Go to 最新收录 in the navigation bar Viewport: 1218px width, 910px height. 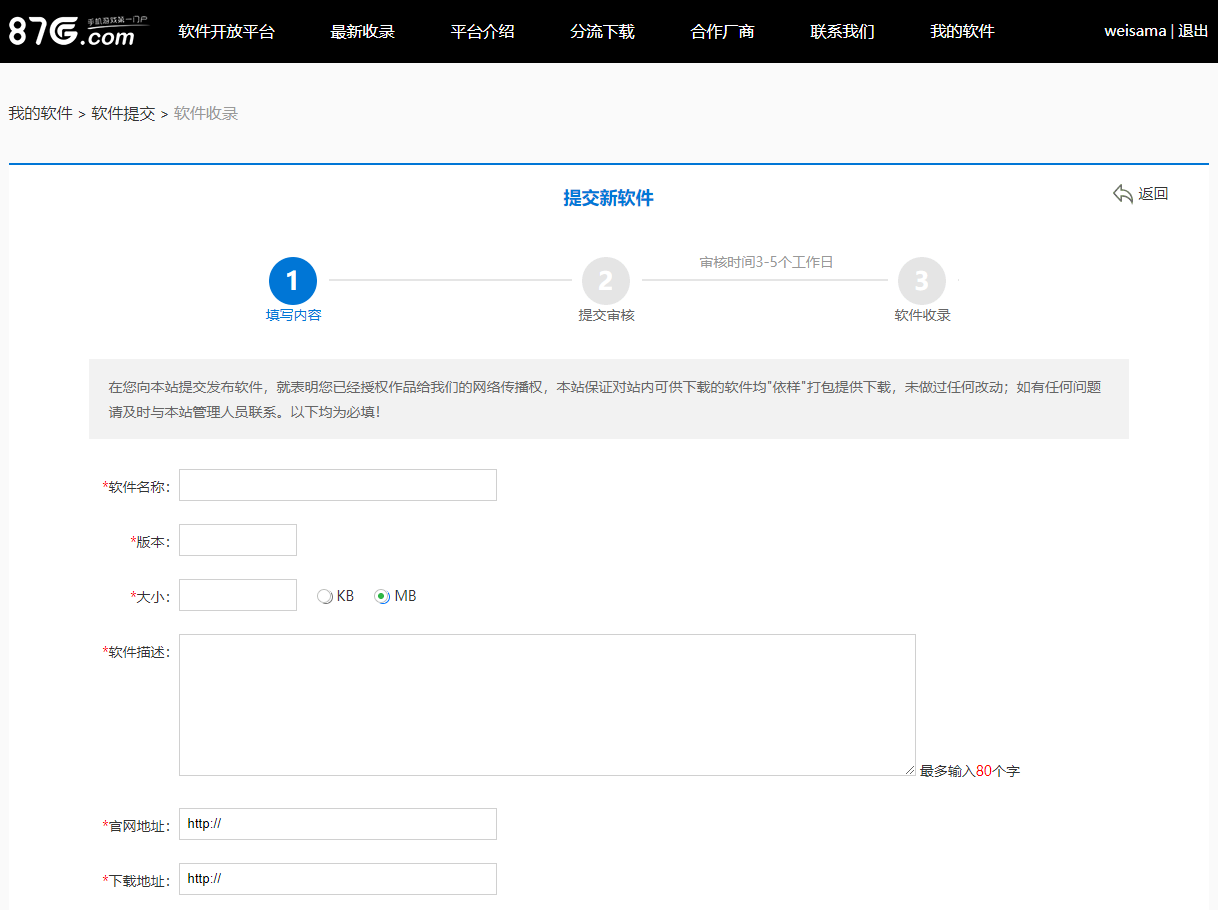pos(362,31)
